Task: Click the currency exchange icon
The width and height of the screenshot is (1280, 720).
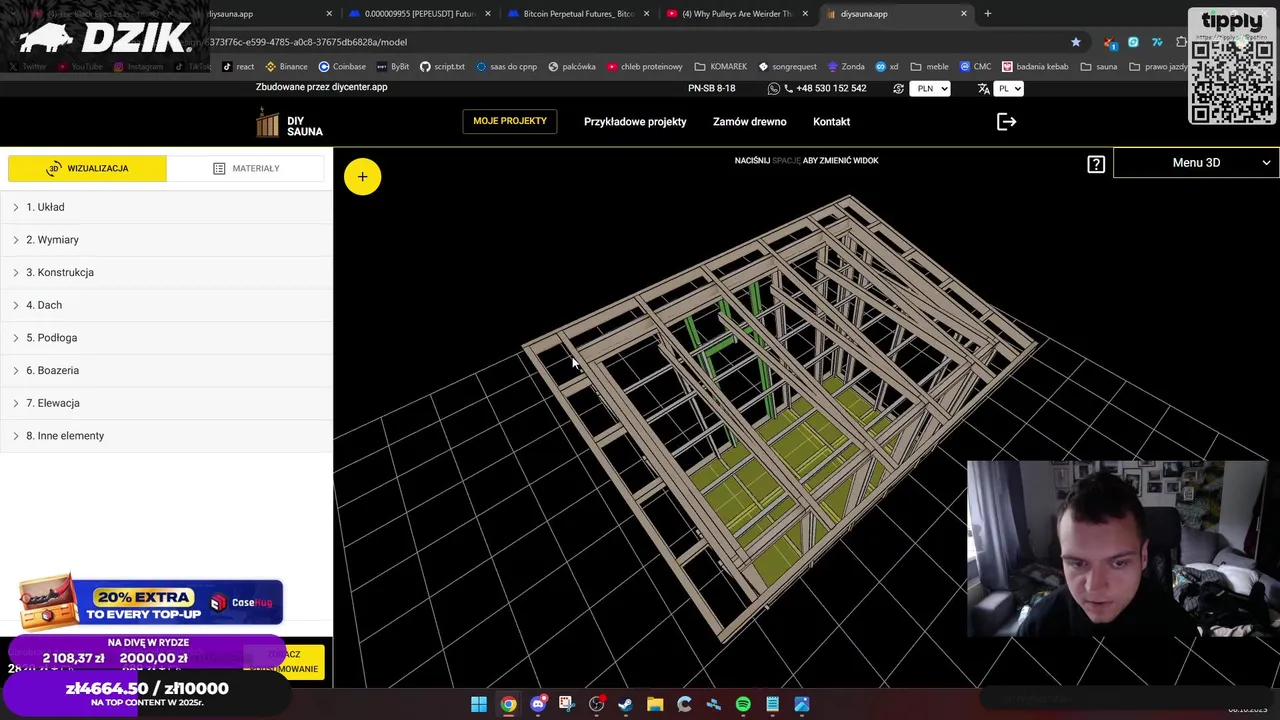Action: (898, 88)
